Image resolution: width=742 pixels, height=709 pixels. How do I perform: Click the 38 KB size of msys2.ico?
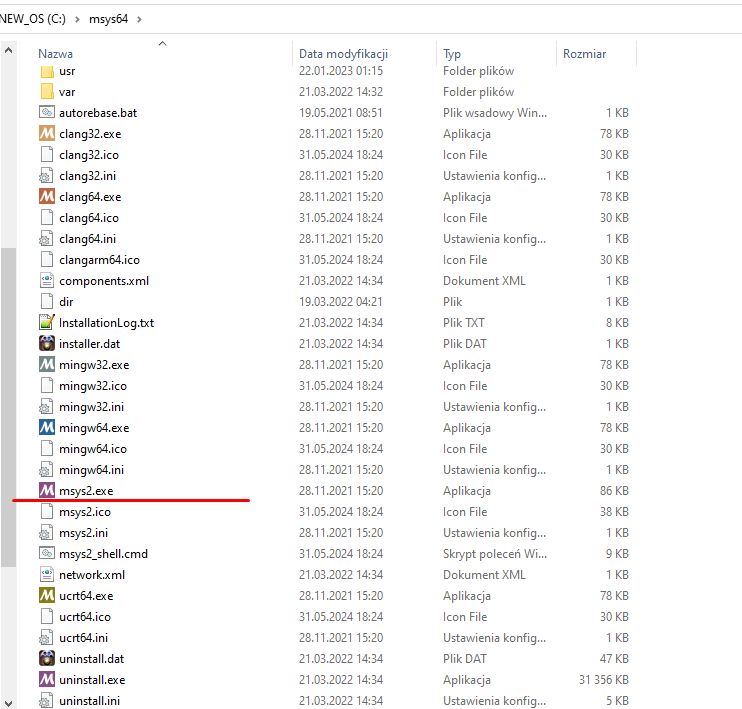click(614, 512)
